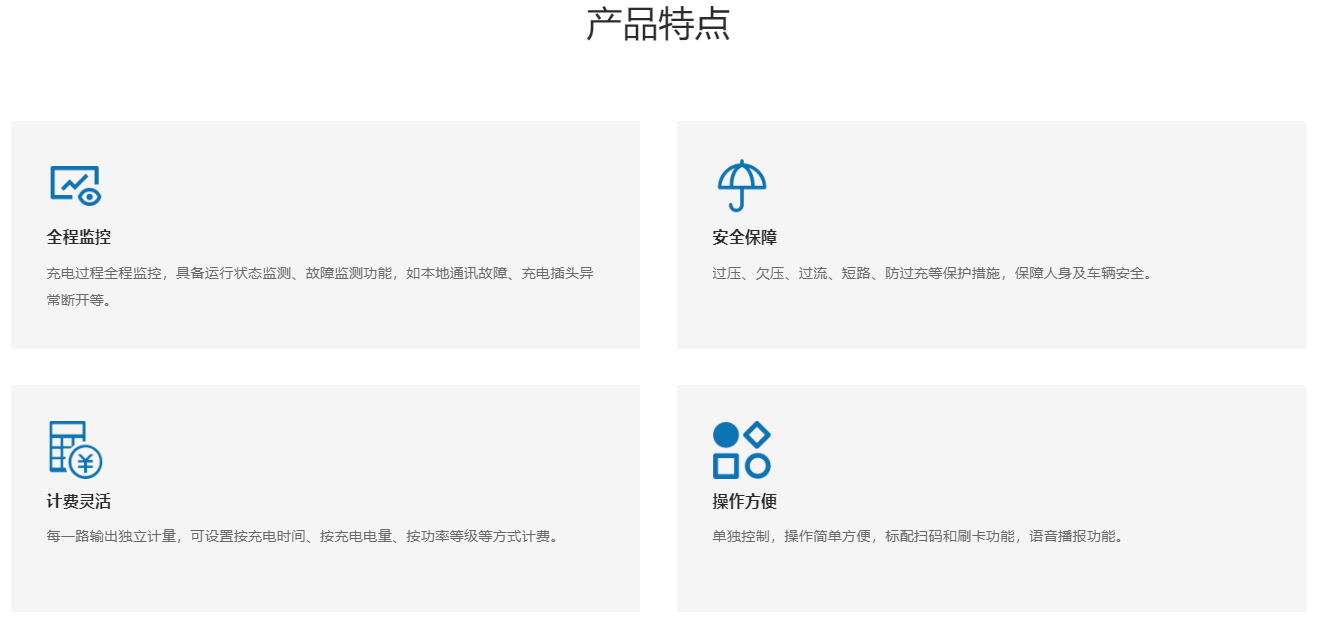Click the description starting 每一路输出独立计量
This screenshot has height=621, width=1344.
[x=305, y=537]
